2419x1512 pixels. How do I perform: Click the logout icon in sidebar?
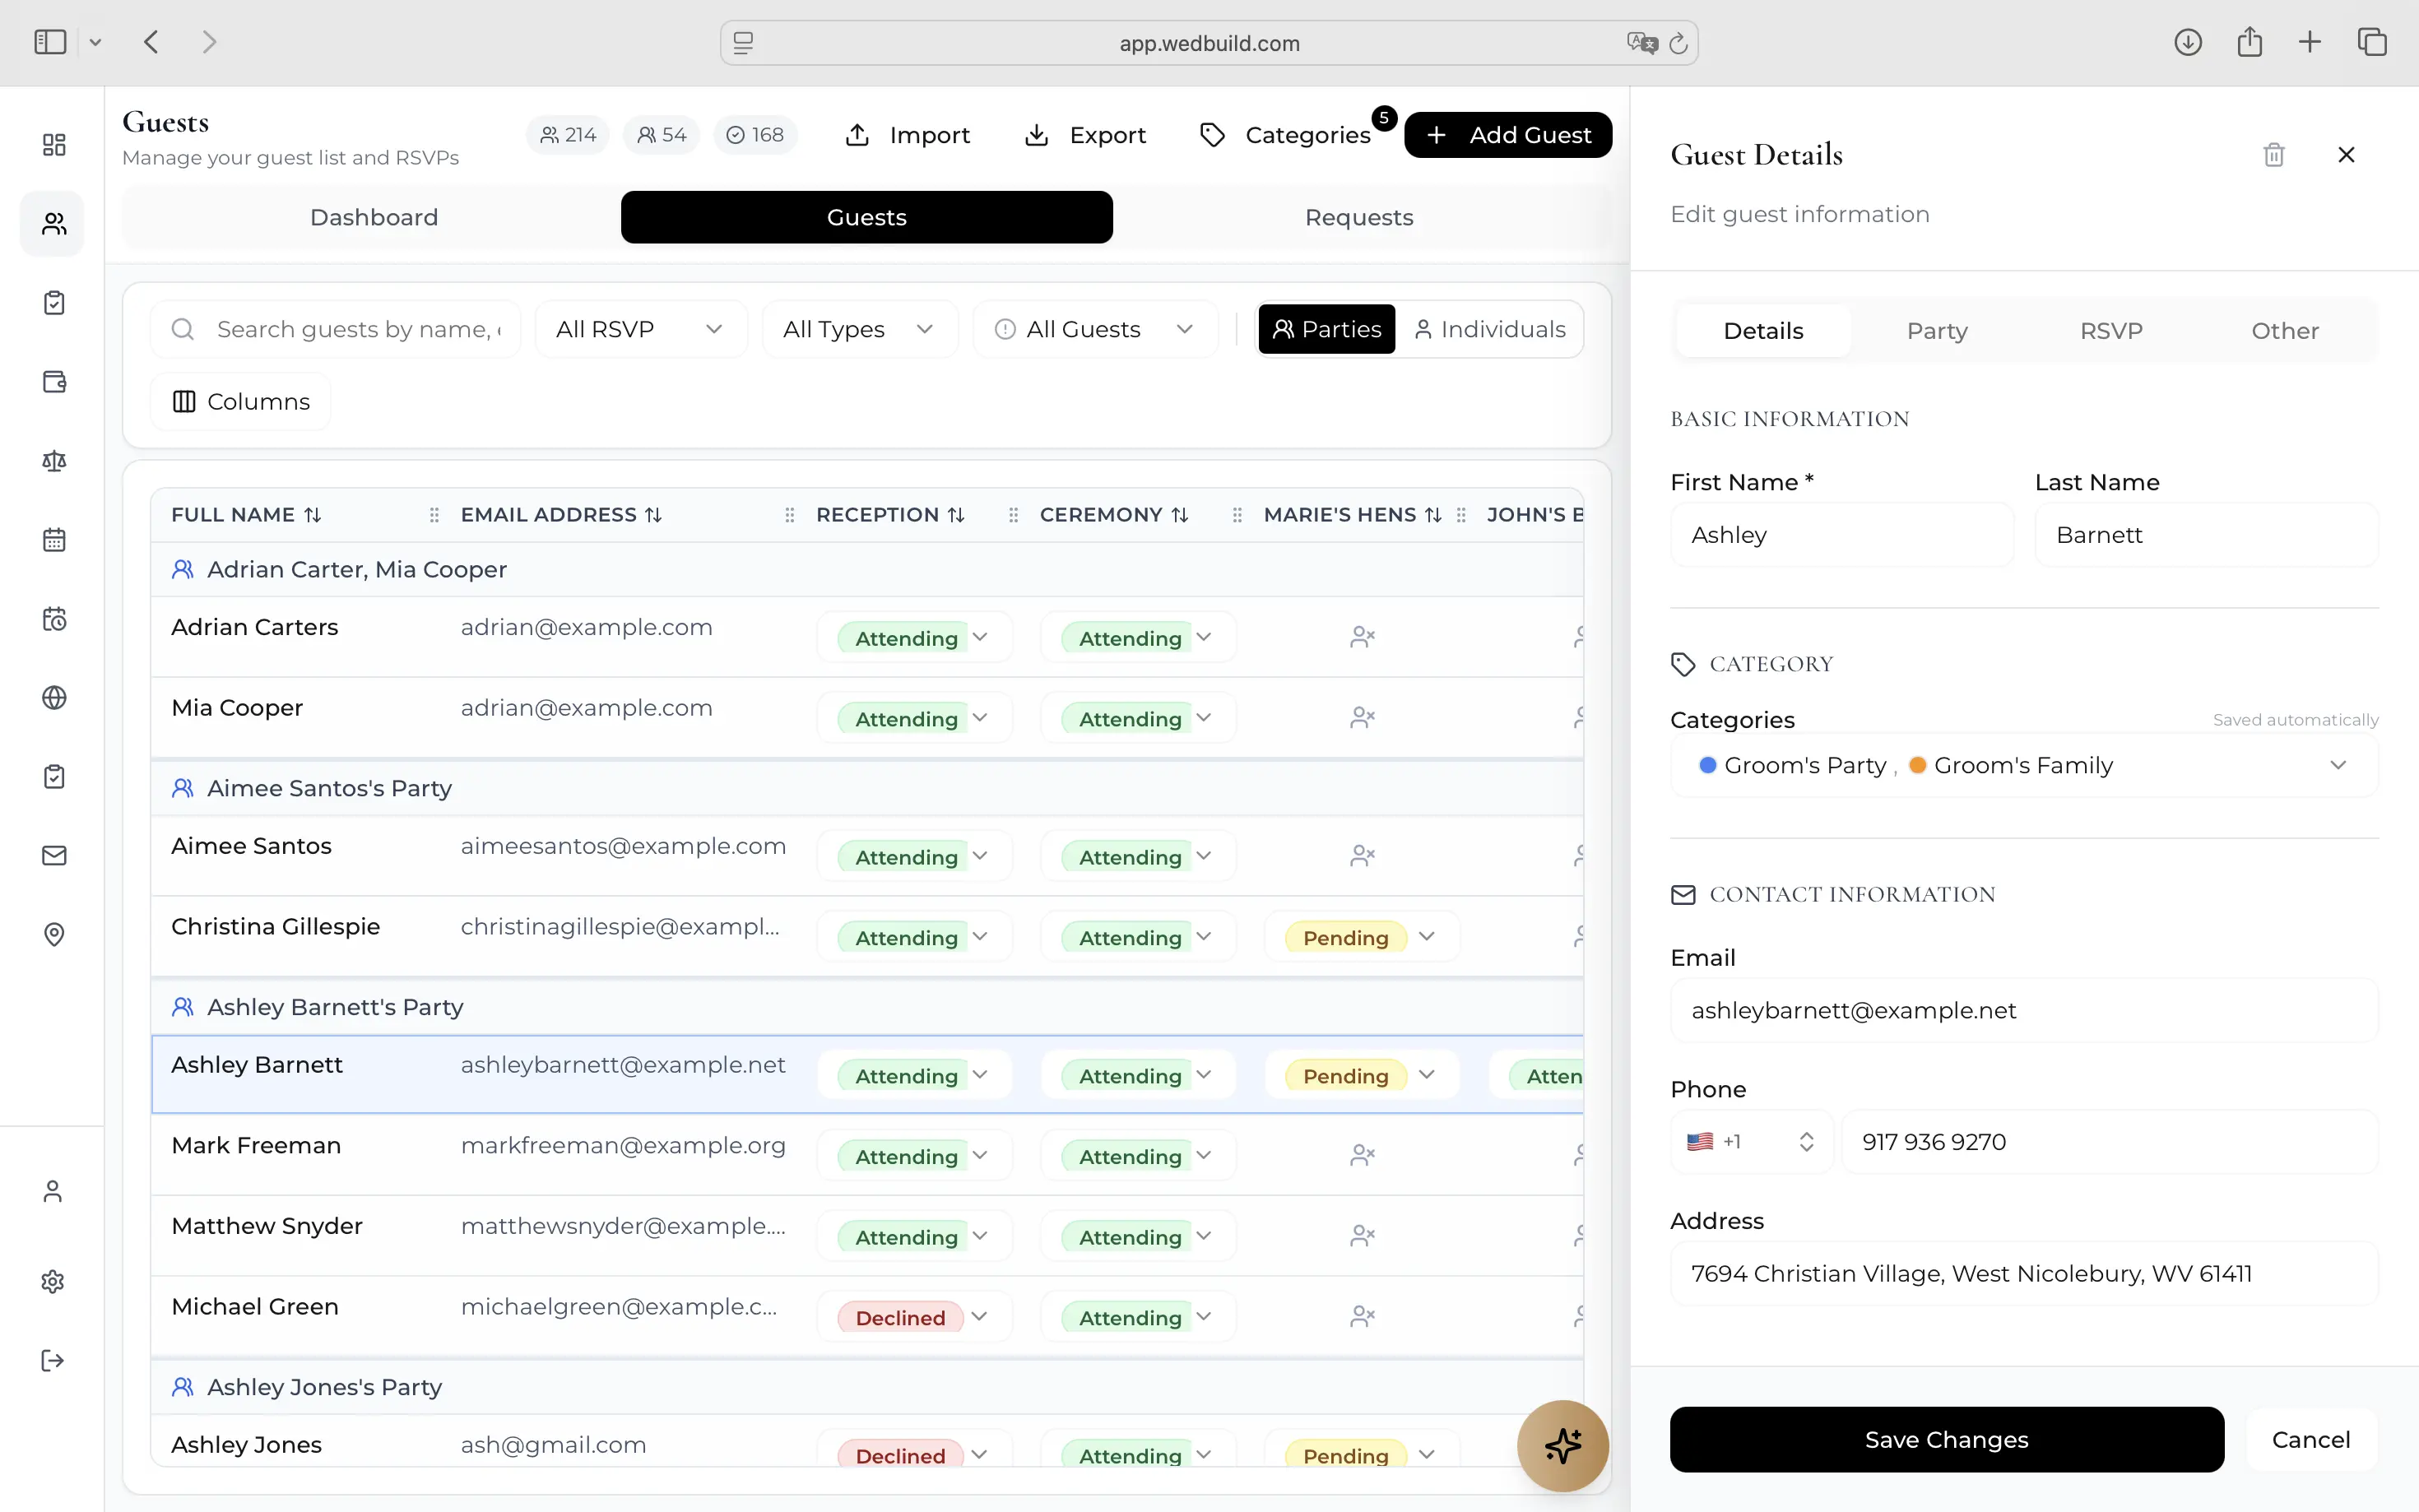53,1360
